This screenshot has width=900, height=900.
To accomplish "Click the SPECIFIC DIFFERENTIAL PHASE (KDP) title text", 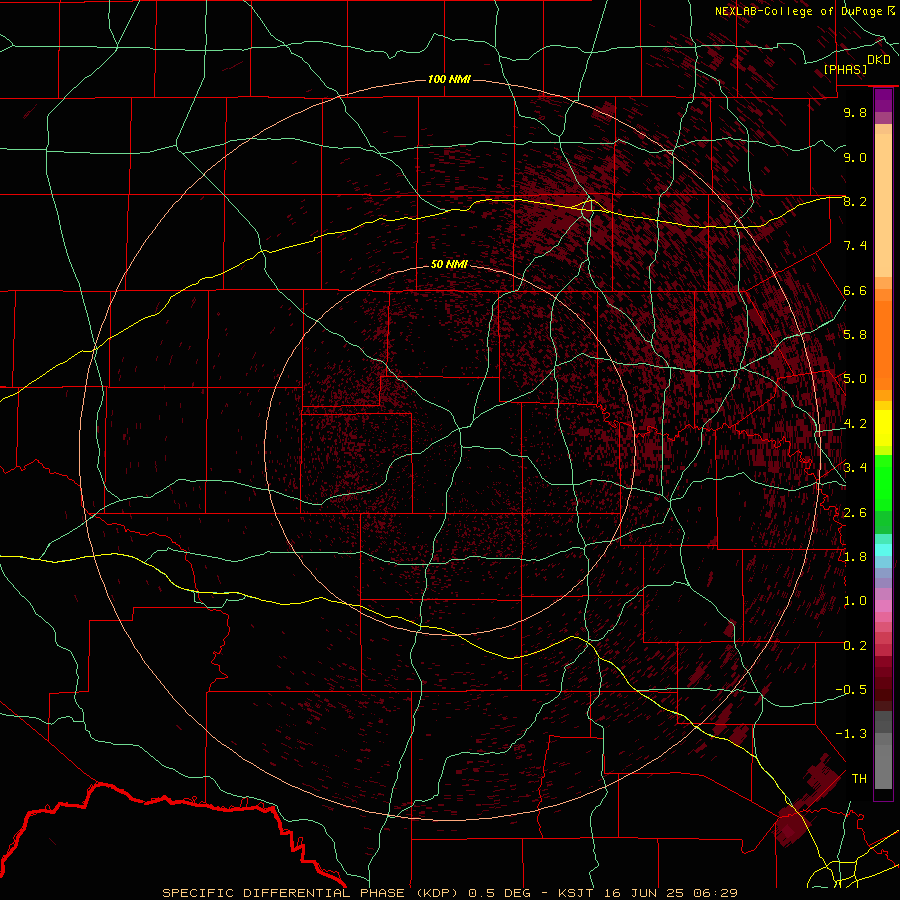I will (312, 893).
